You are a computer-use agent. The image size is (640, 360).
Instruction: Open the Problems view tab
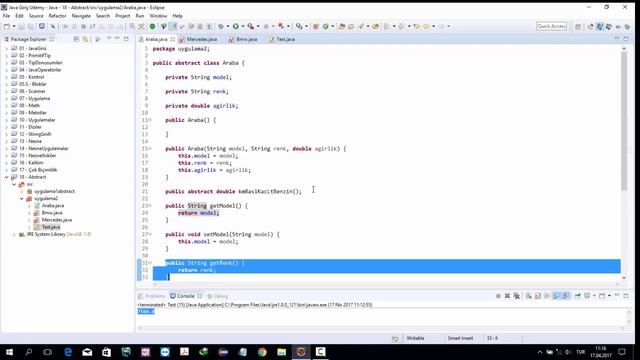tap(151, 296)
